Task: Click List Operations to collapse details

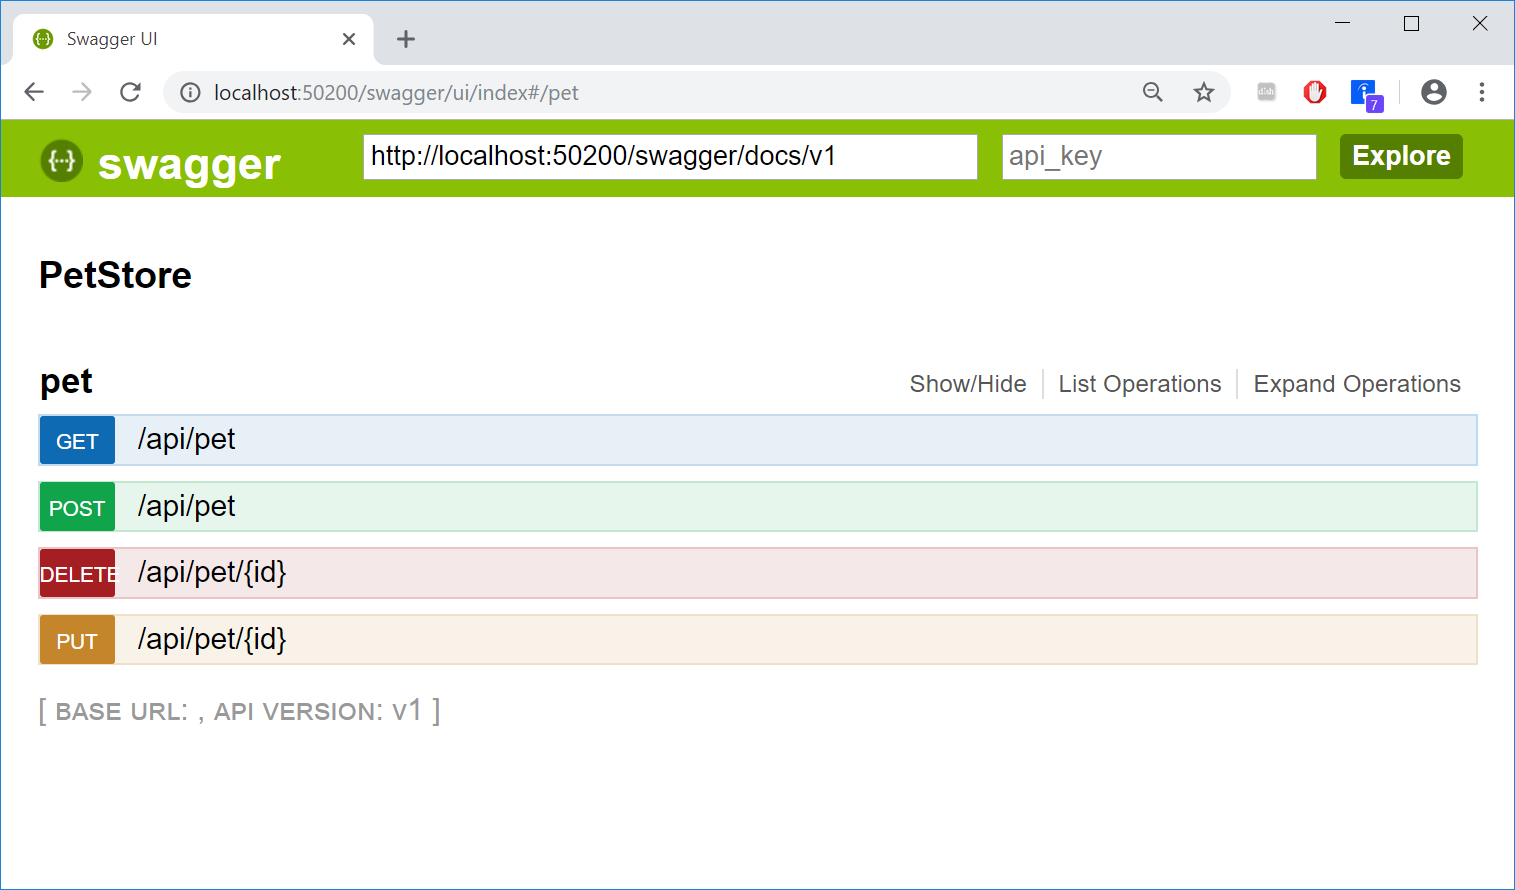Action: (1139, 384)
